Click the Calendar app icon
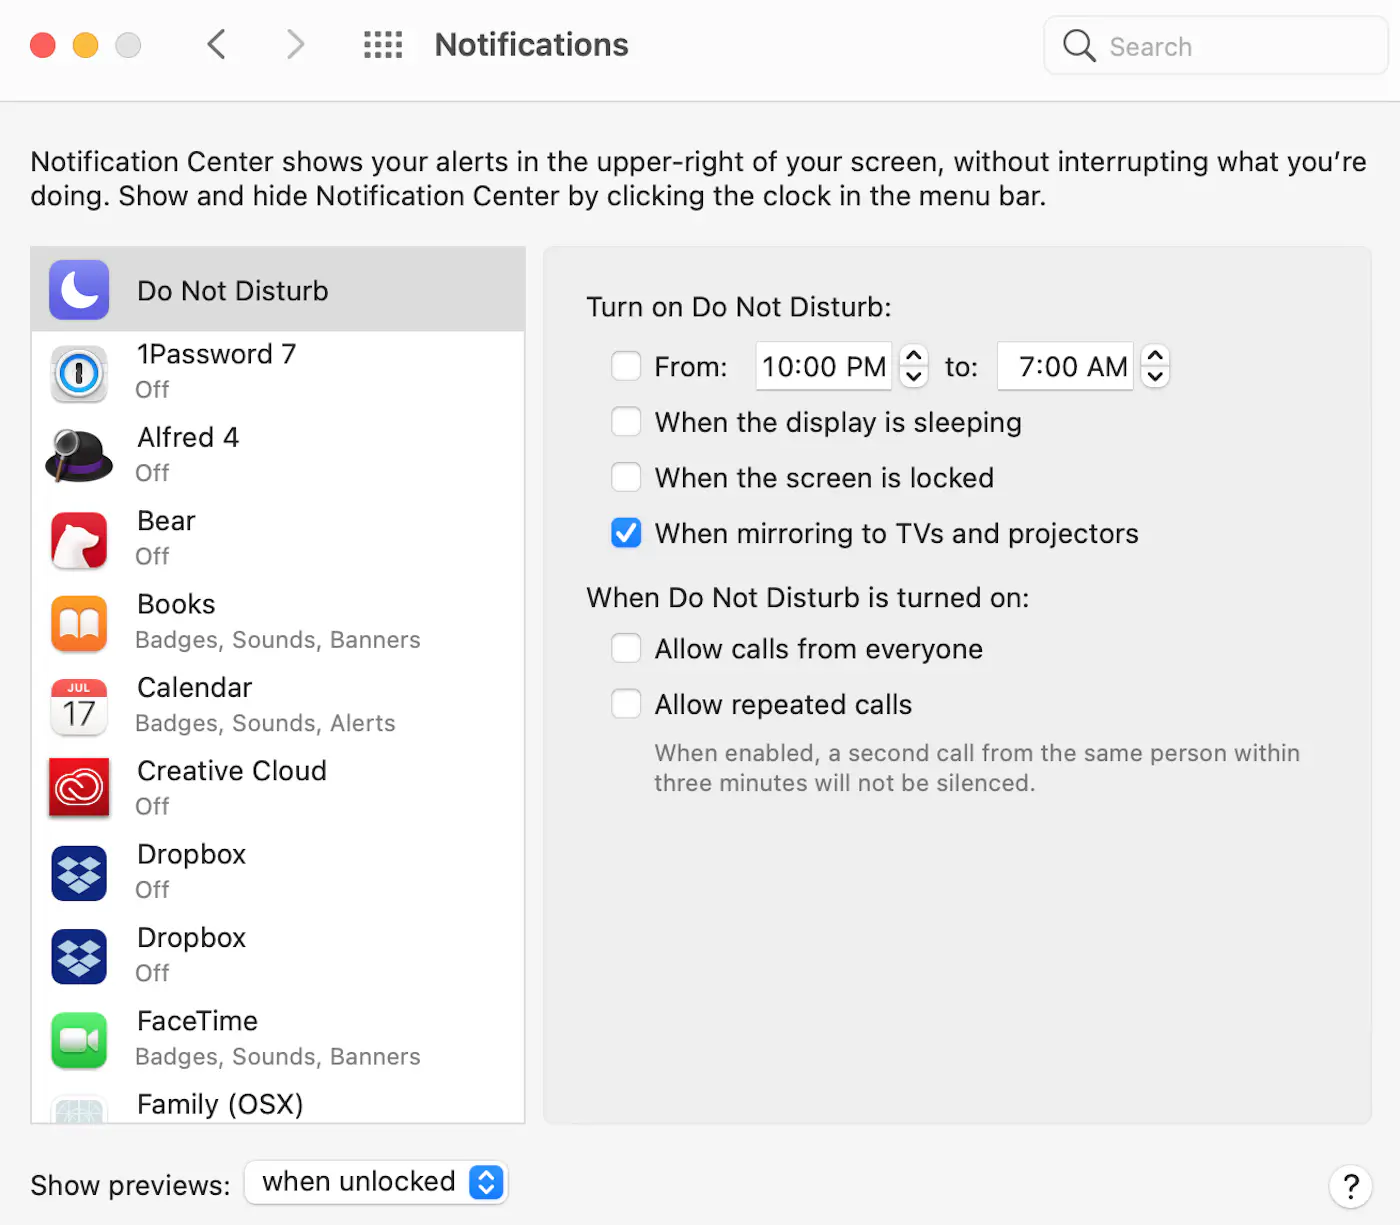The image size is (1400, 1225). pyautogui.click(x=78, y=707)
